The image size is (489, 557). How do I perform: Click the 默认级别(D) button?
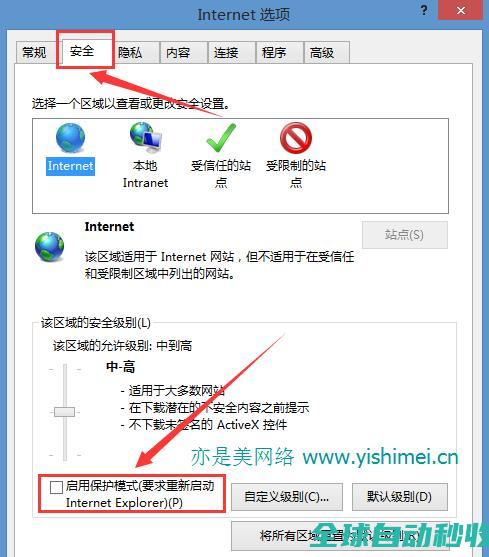tap(400, 497)
